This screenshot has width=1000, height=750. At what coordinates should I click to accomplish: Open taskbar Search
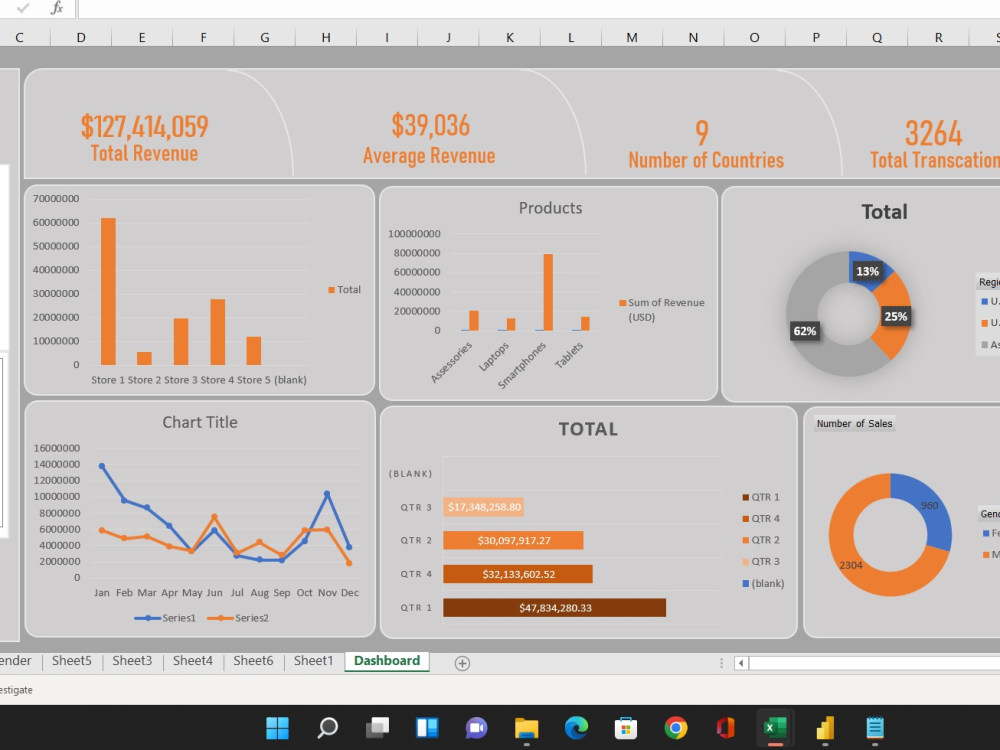coord(327,727)
